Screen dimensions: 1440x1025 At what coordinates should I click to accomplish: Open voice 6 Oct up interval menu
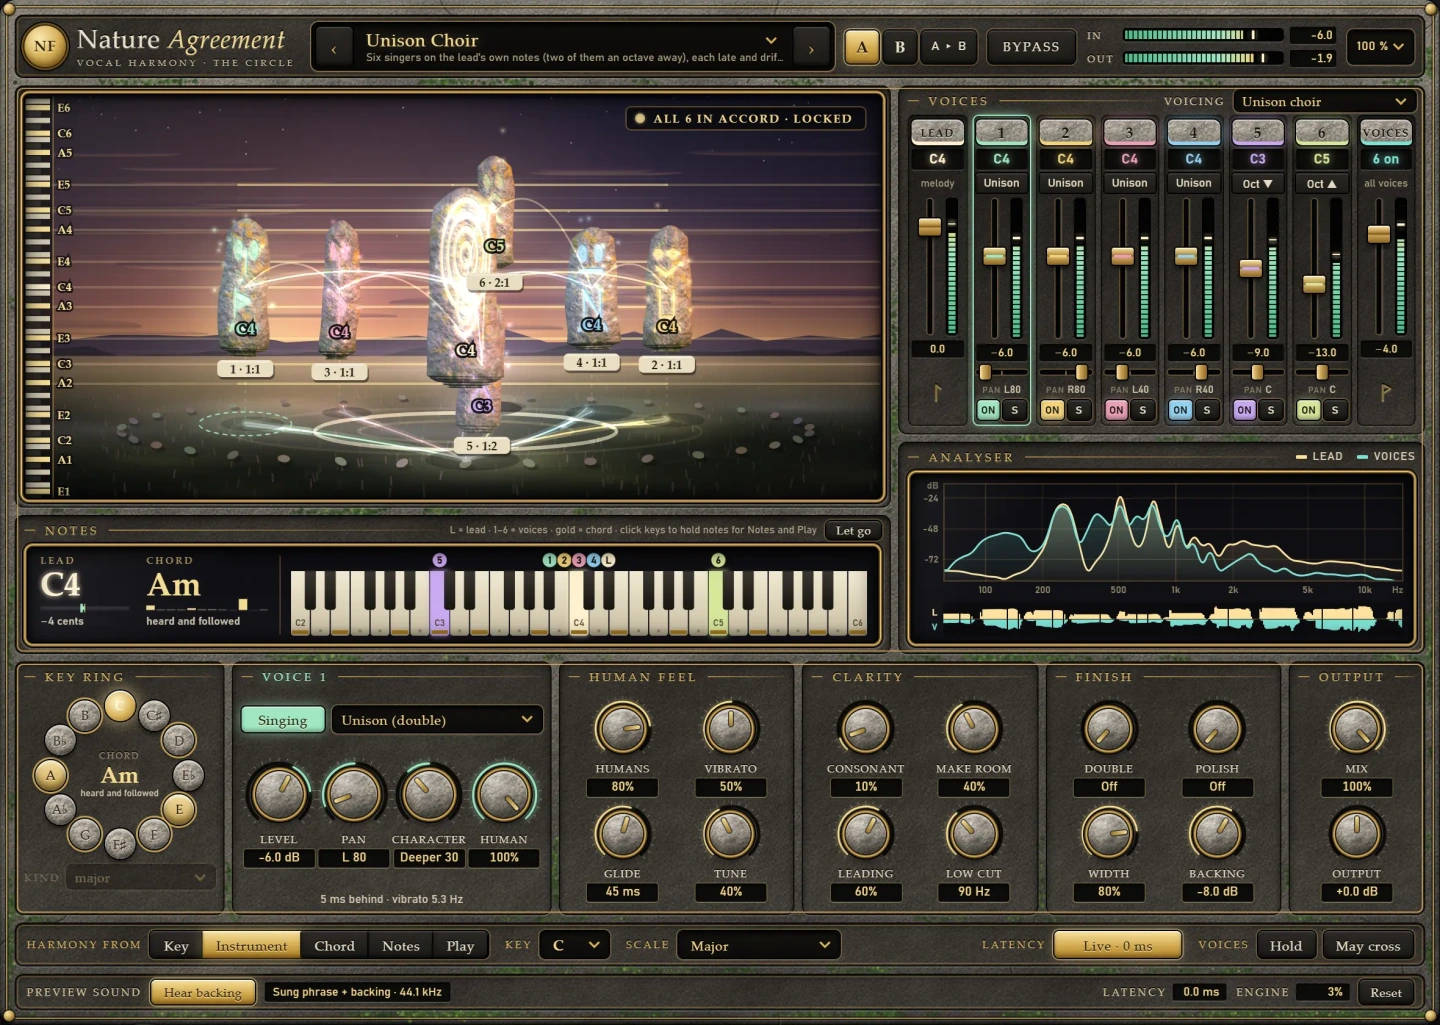coord(1321,184)
